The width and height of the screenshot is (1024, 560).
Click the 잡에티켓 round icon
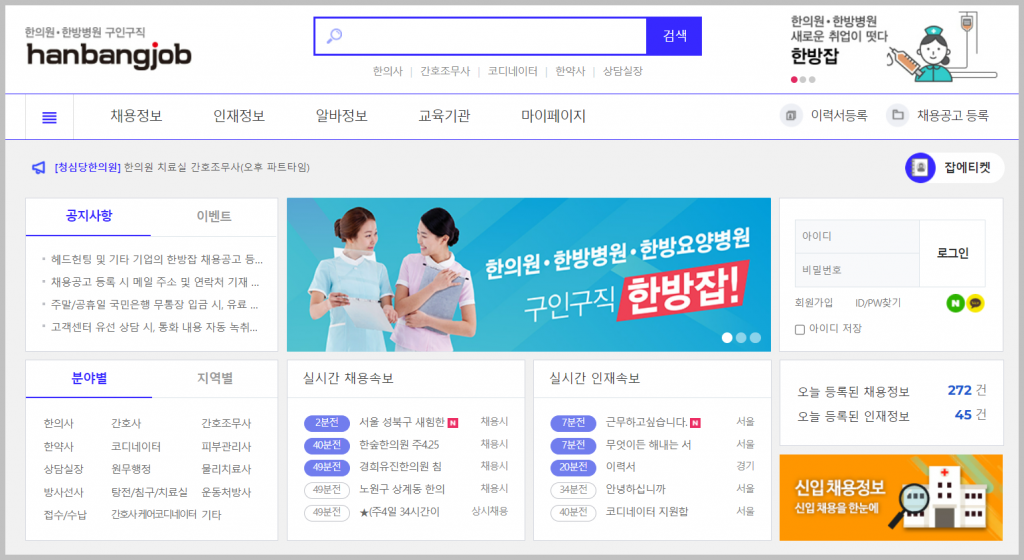pyautogui.click(x=920, y=168)
